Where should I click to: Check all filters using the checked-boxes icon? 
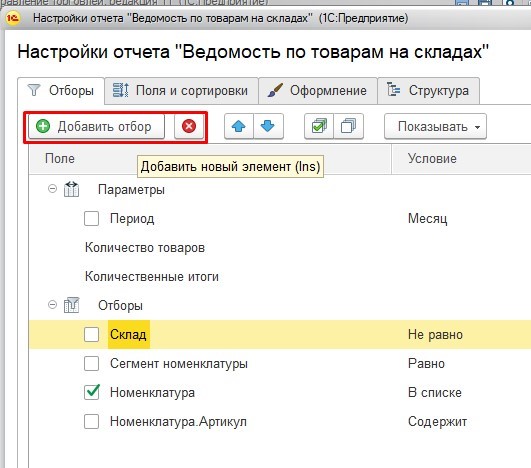pos(319,127)
